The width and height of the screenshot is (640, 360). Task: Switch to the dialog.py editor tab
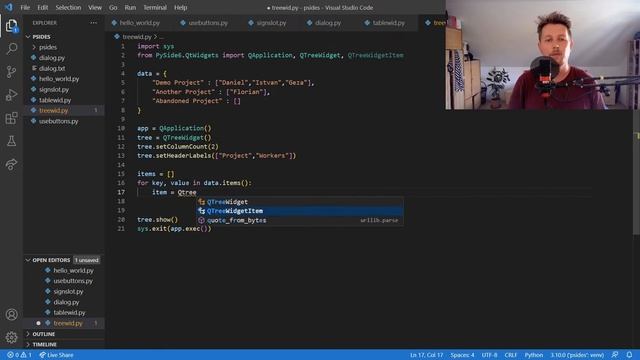[324, 23]
